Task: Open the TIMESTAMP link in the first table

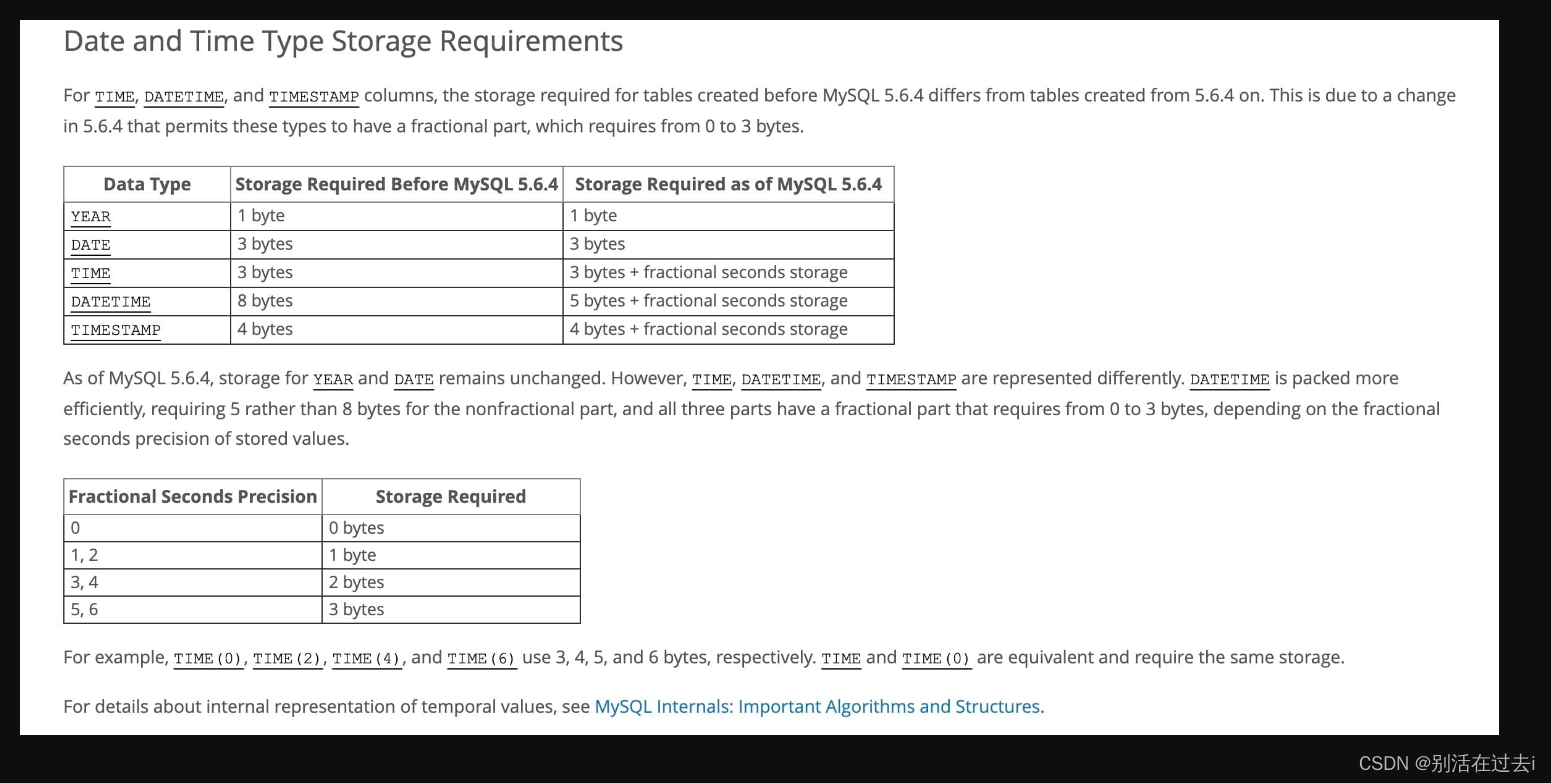Action: 115,330
